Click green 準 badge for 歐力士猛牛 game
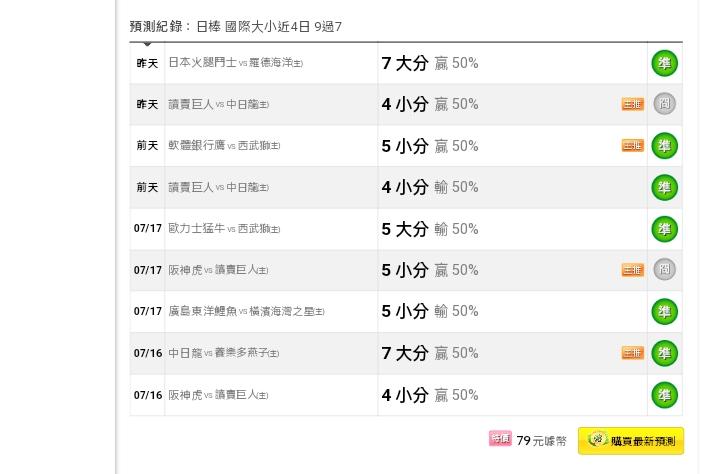This screenshot has width=720, height=474. (664, 229)
